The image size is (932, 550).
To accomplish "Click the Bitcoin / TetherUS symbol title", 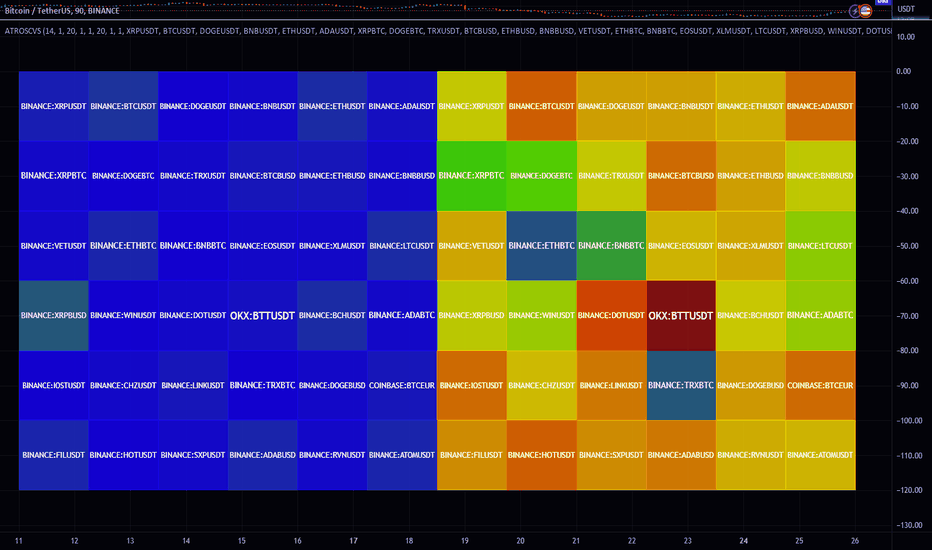I will click(x=62, y=11).
